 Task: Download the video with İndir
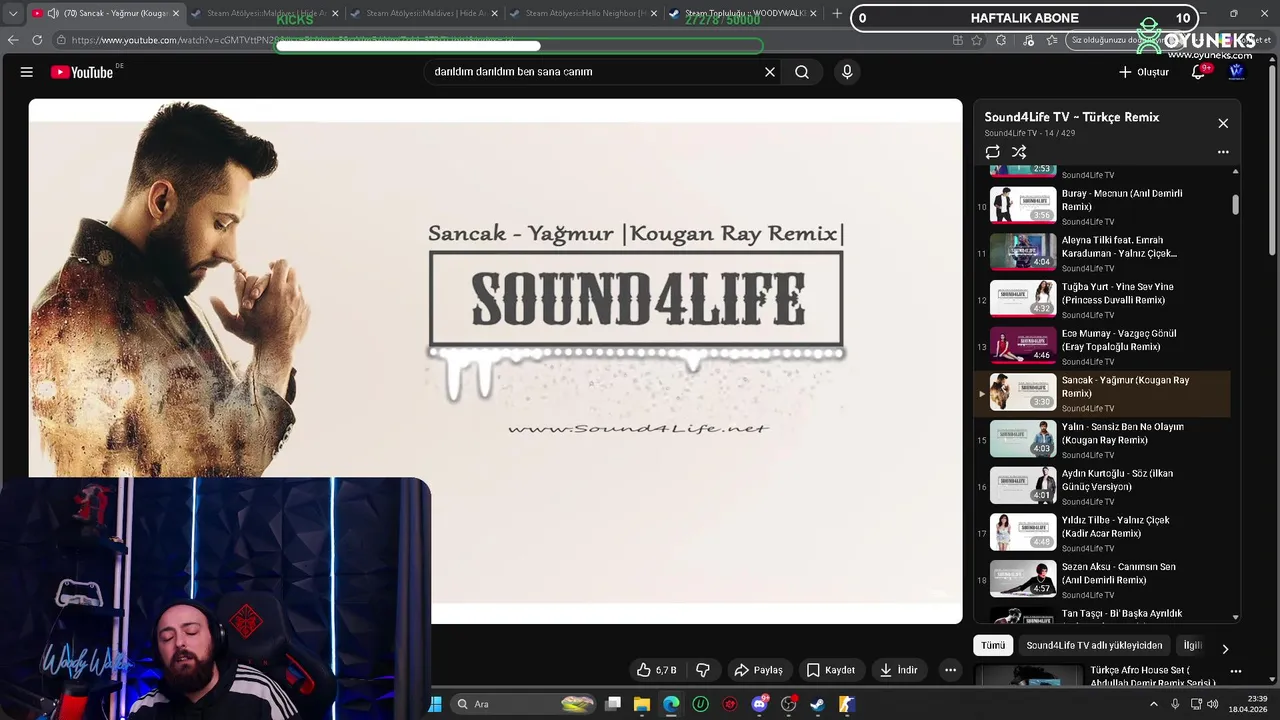pyautogui.click(x=898, y=670)
